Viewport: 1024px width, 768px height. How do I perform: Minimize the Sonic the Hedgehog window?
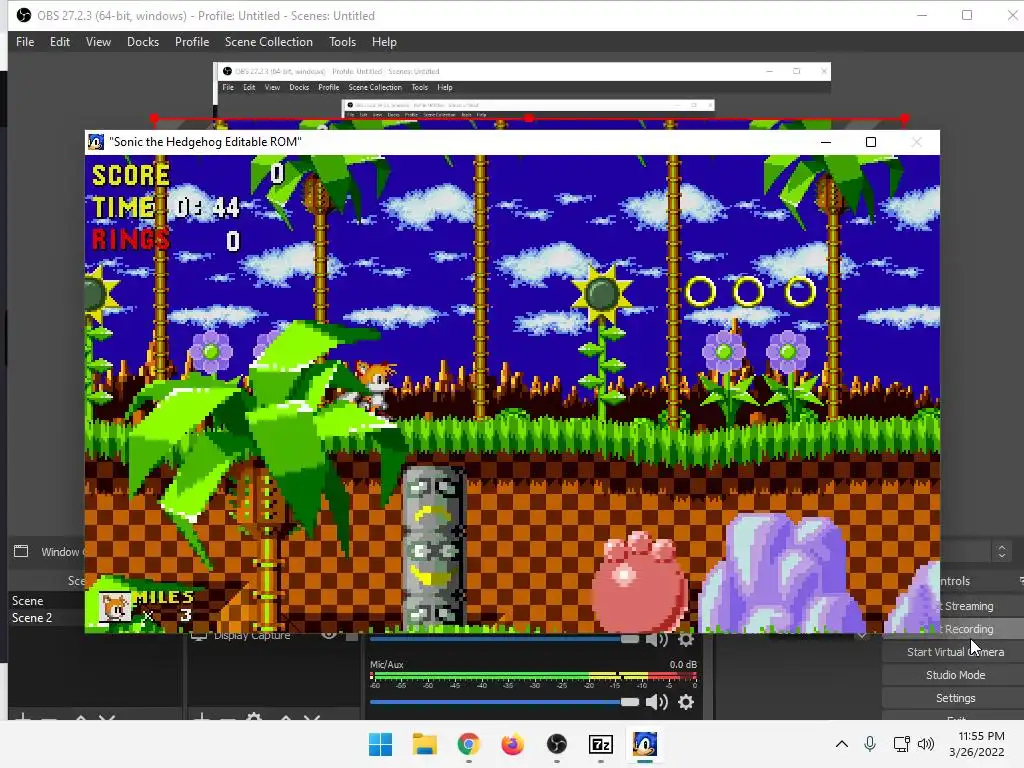coord(825,142)
